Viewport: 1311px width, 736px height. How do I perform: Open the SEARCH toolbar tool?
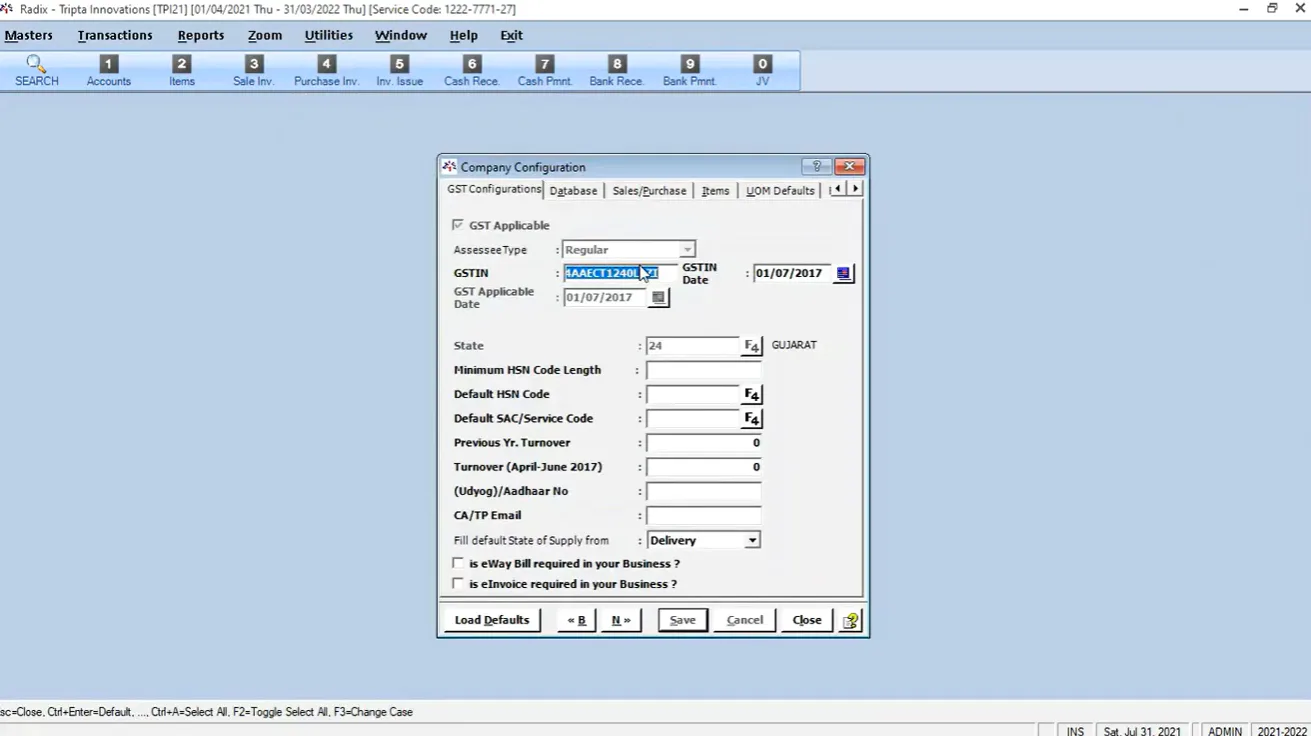37,71
